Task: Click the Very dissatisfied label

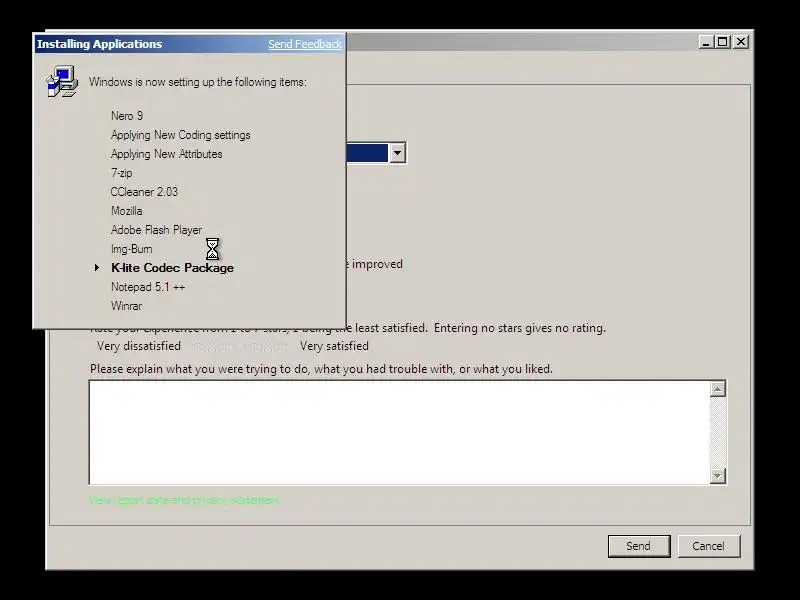Action: [x=139, y=346]
